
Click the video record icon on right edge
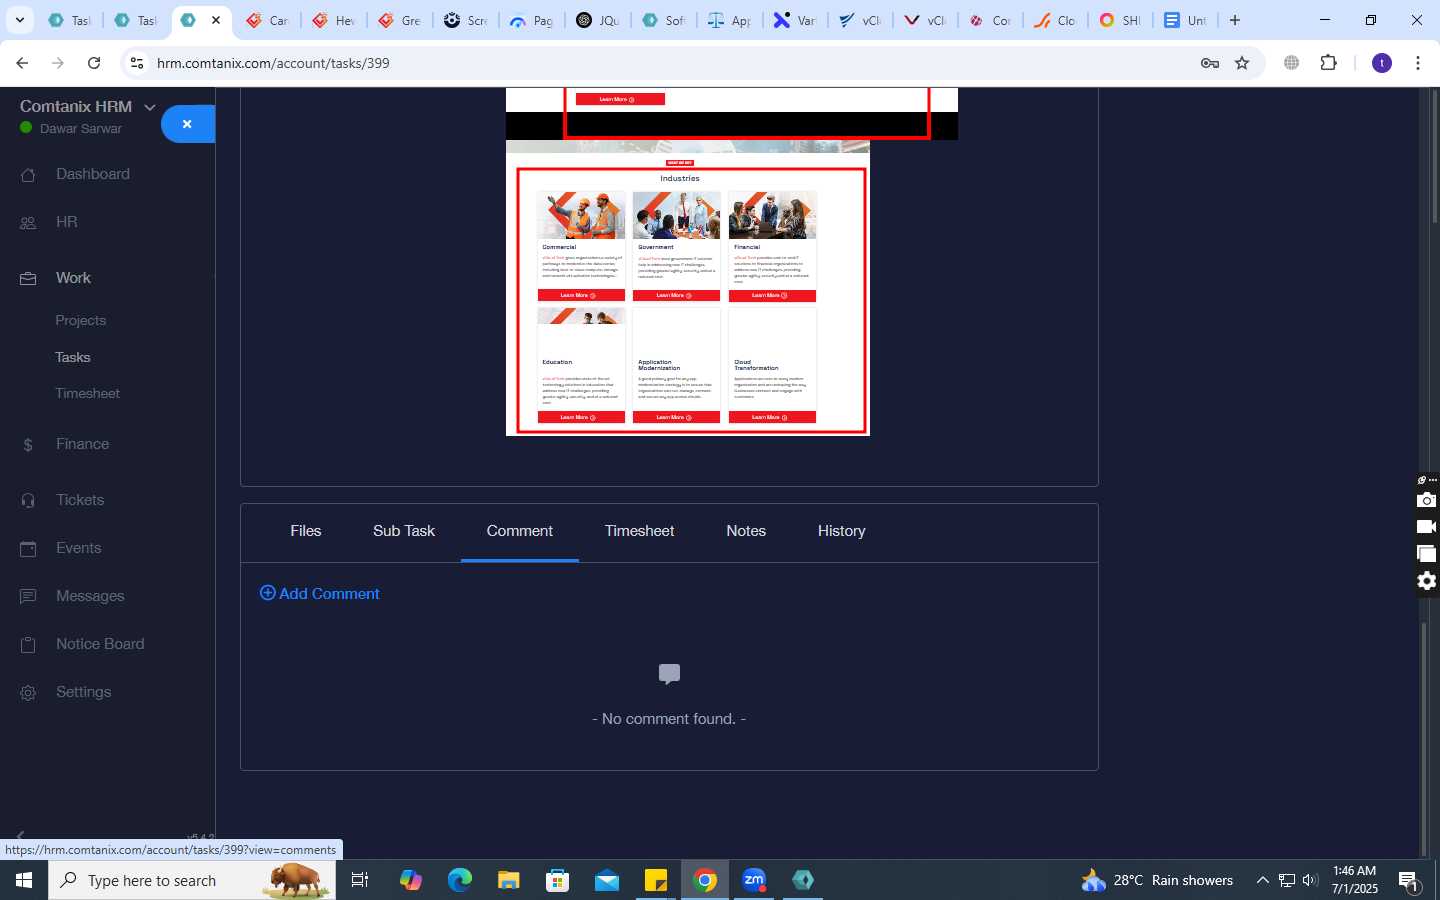[x=1427, y=527]
